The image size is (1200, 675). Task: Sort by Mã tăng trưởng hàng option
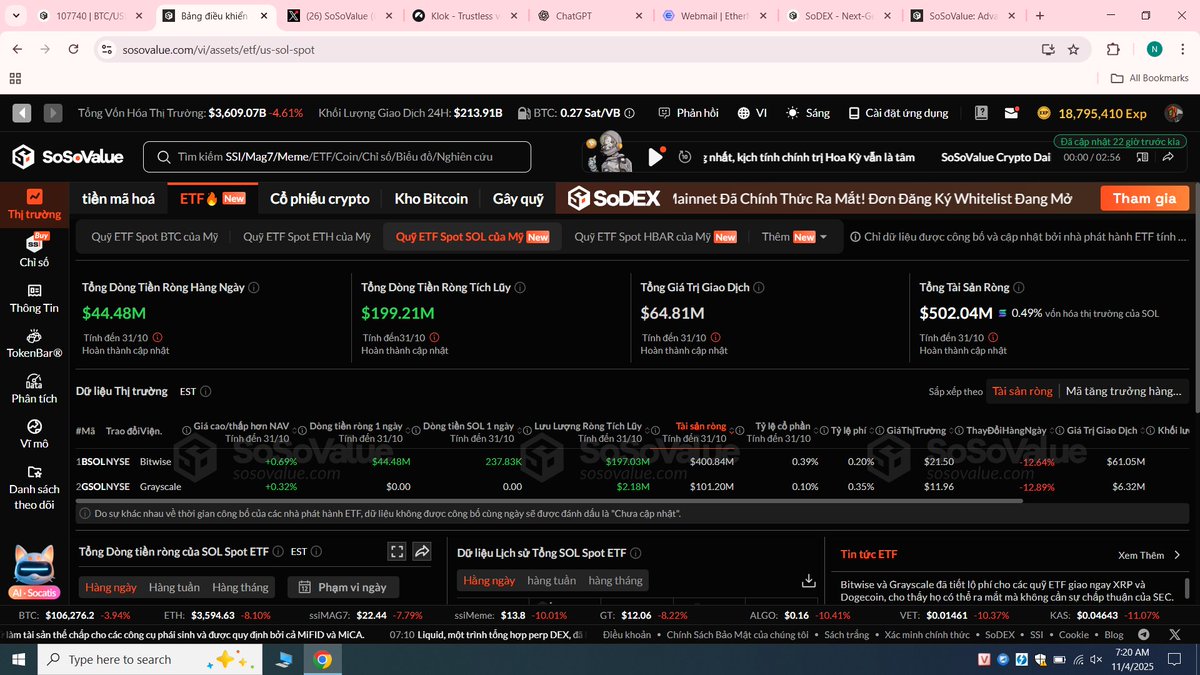(x=1124, y=391)
